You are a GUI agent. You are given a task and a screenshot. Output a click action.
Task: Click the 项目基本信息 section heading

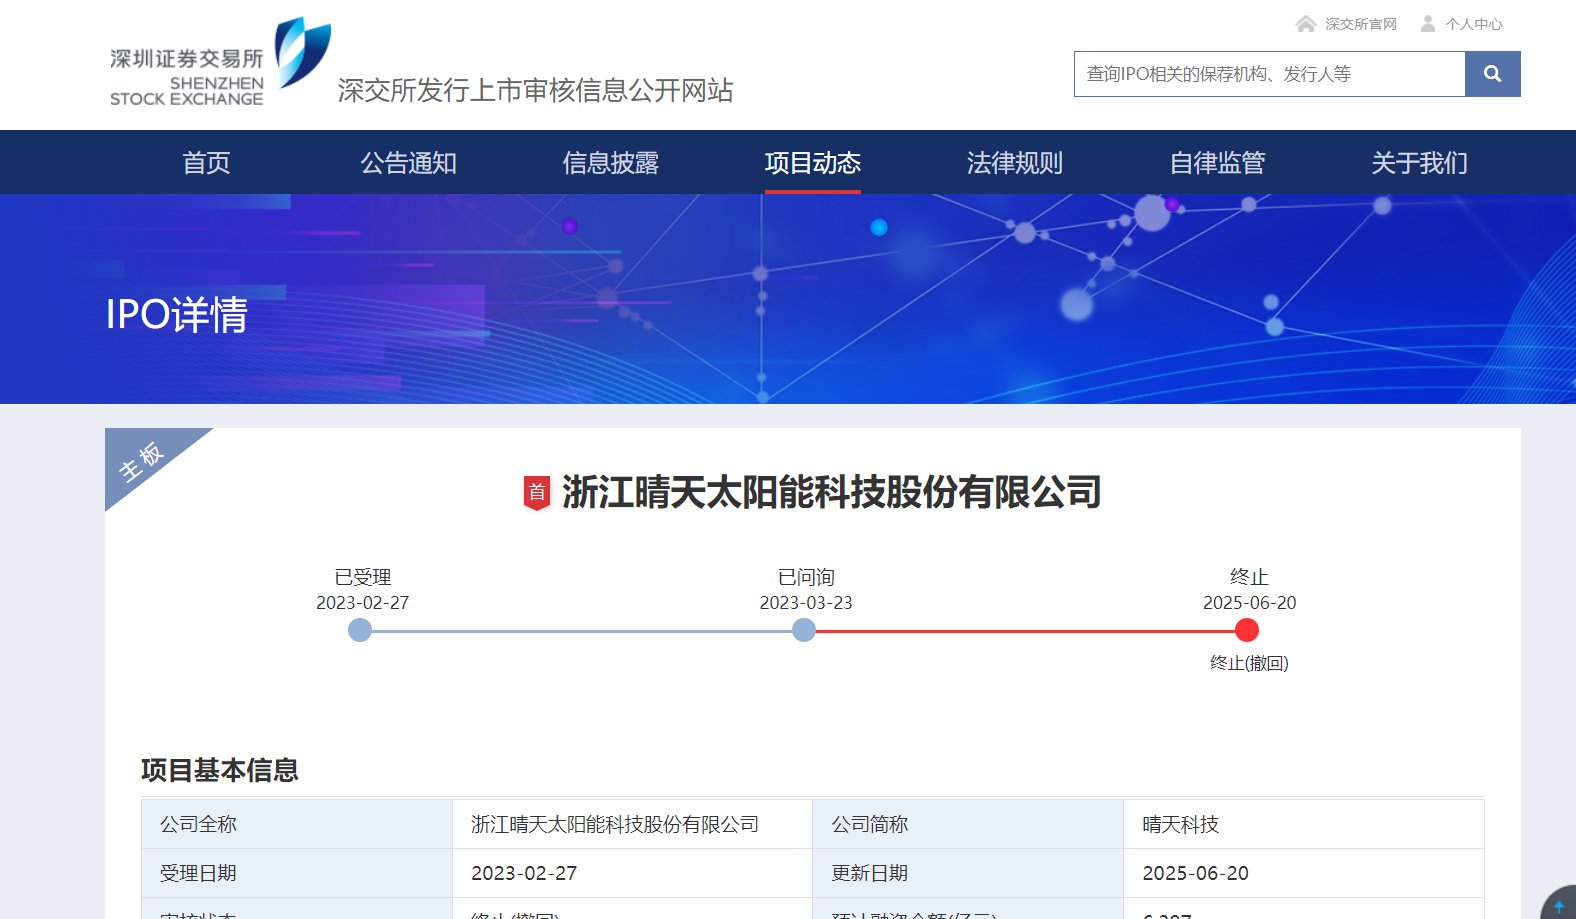[220, 770]
